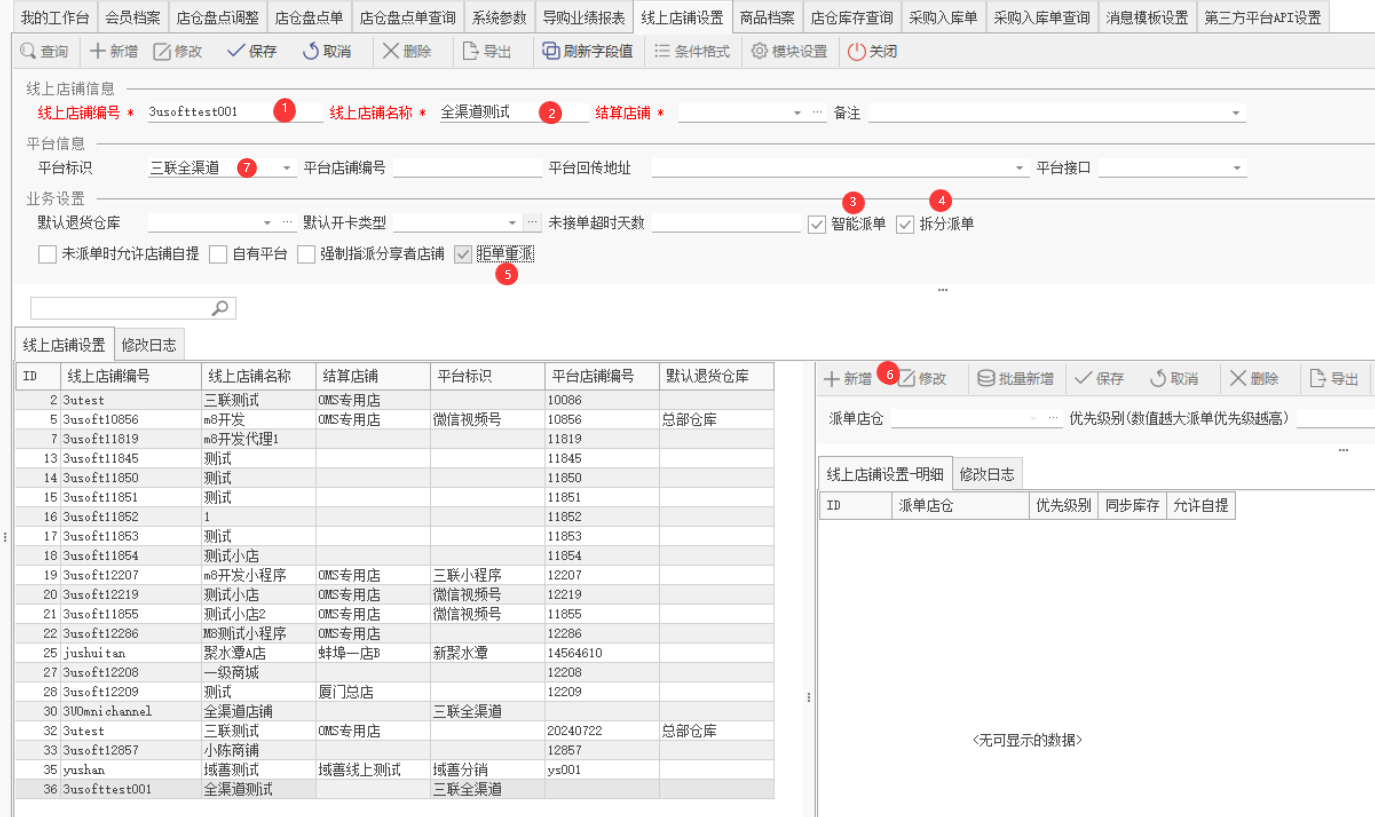Click the ellipsis button next to 派单店仓
This screenshot has height=817, width=1375.
pos(1053,418)
